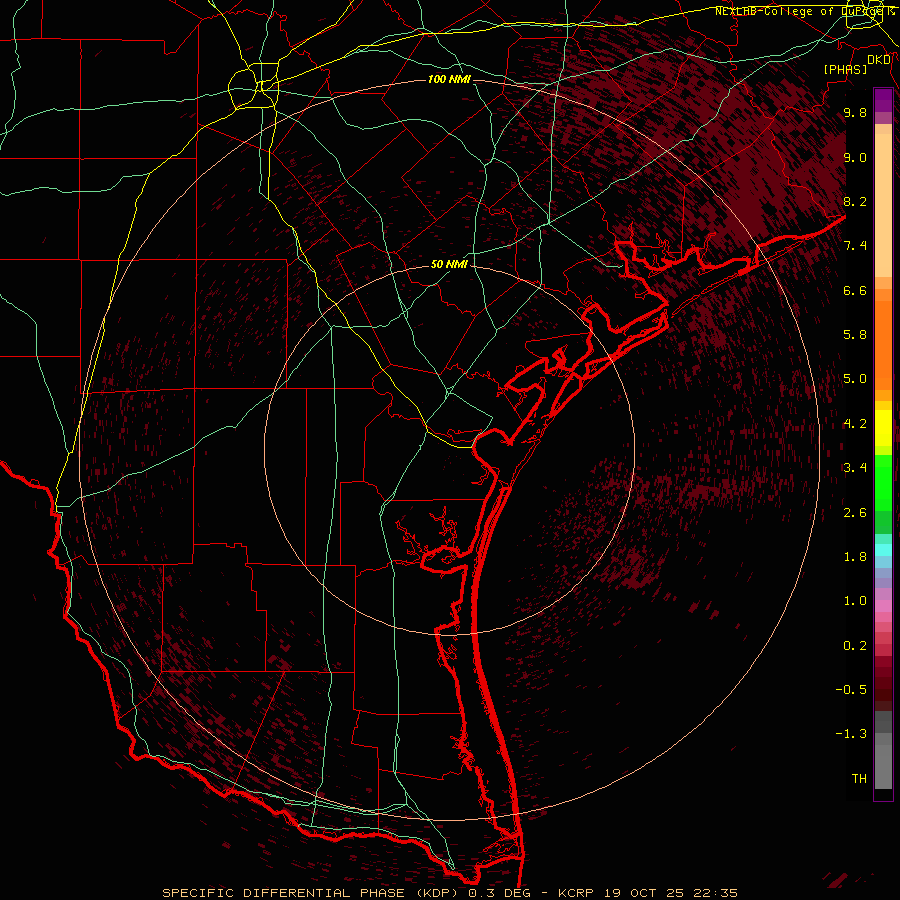Click the 0.2 value on color scale
The image size is (900, 900).
(855, 646)
